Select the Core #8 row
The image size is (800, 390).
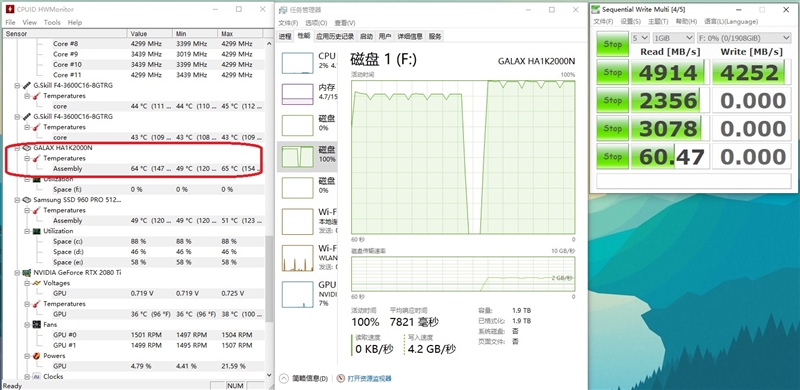click(134, 44)
